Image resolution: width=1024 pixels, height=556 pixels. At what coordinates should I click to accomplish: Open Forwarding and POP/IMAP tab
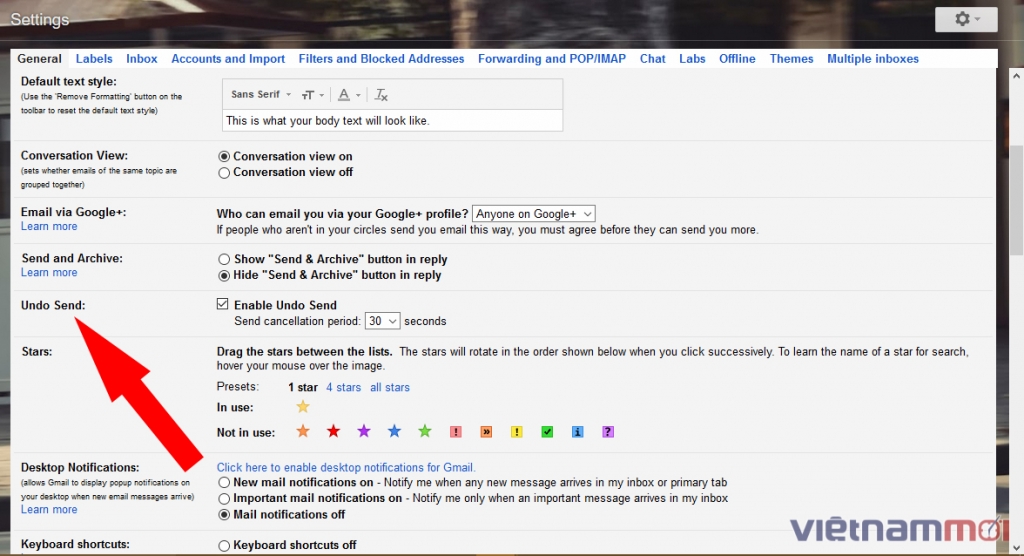[x=552, y=59]
